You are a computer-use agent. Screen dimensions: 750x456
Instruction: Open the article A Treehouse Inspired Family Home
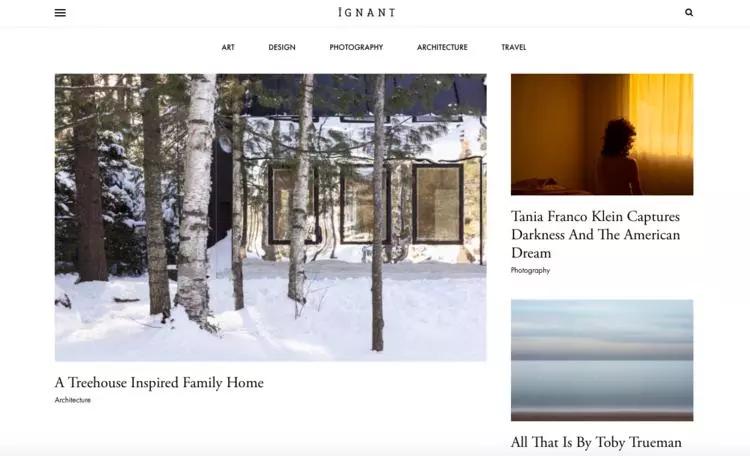tap(159, 383)
